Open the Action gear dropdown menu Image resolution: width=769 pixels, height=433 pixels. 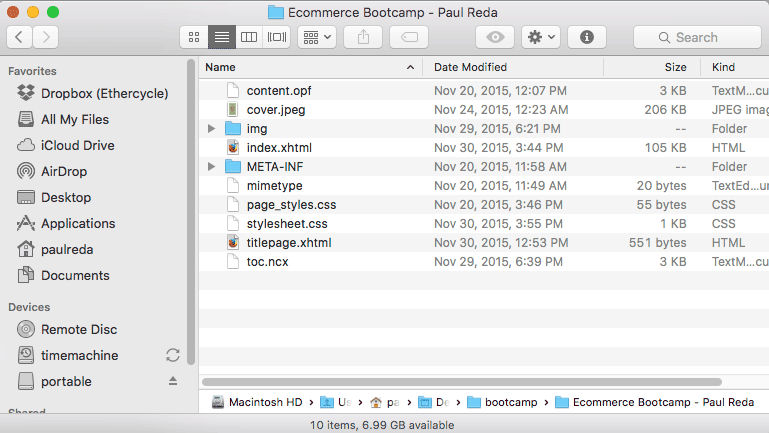(541, 37)
